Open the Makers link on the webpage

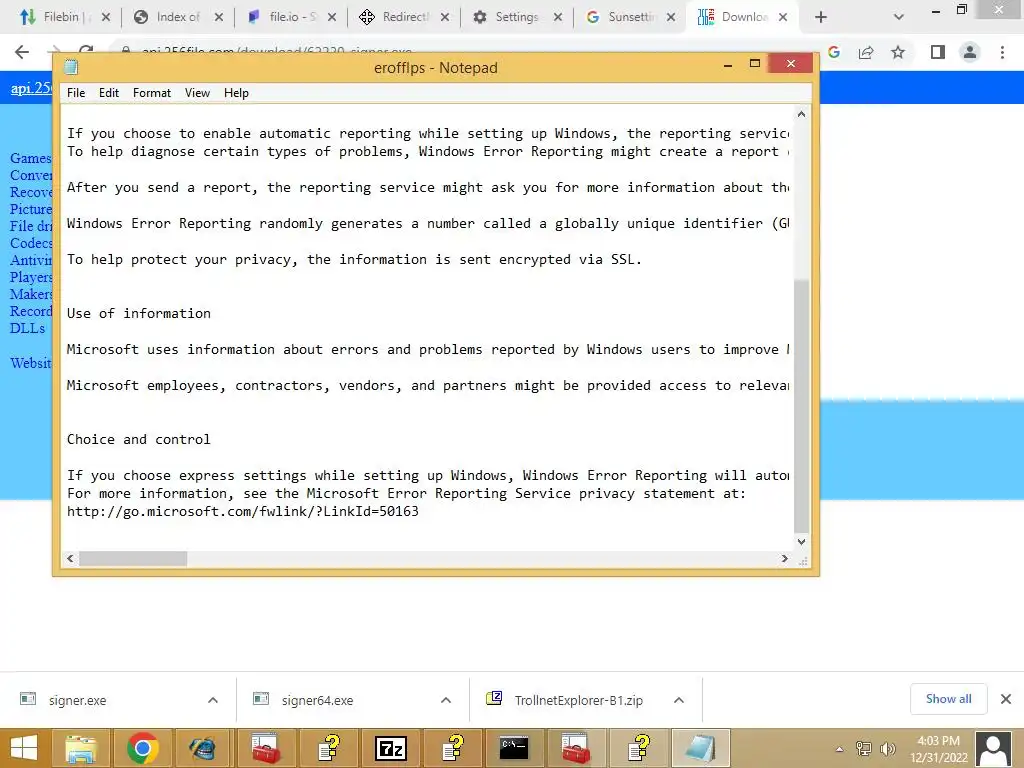click(x=31, y=294)
